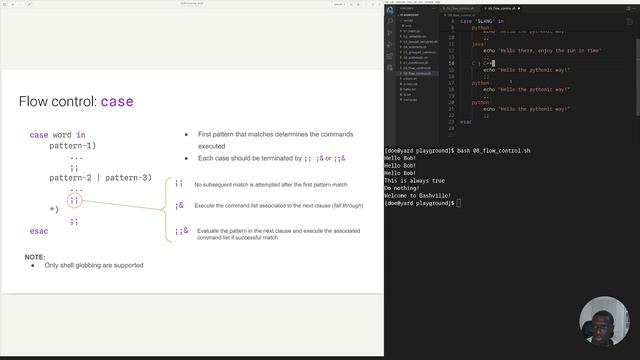Click the VS Code editor vertical scrollbar
Image resolution: width=640 pixels, height=360 pixels.
(638, 78)
